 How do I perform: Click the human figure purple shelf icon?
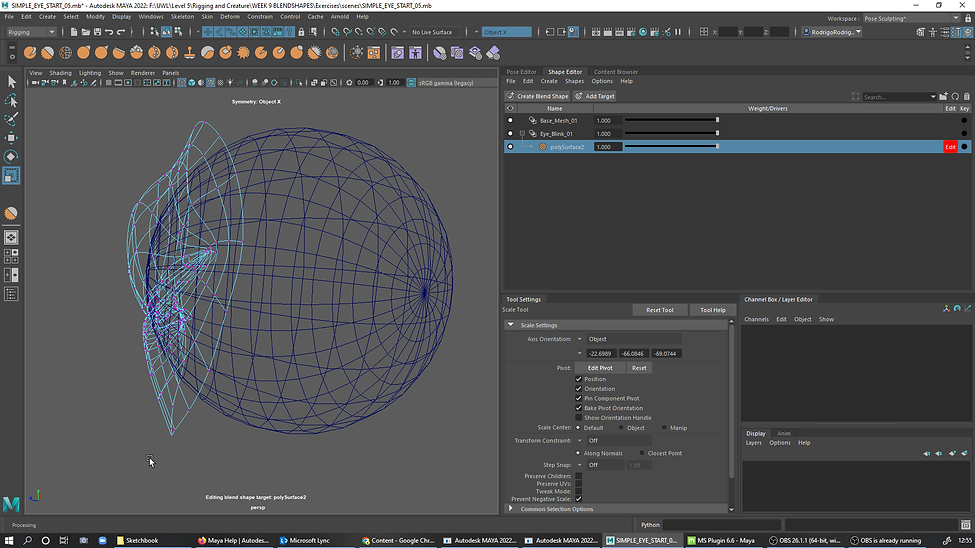415,53
